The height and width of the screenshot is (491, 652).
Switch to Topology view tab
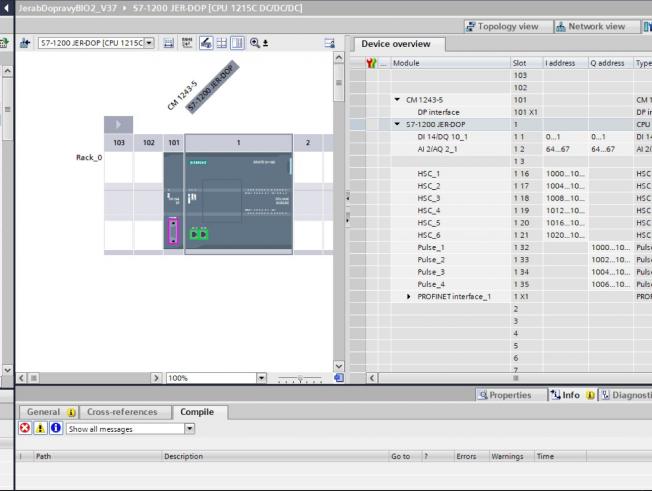(508, 27)
